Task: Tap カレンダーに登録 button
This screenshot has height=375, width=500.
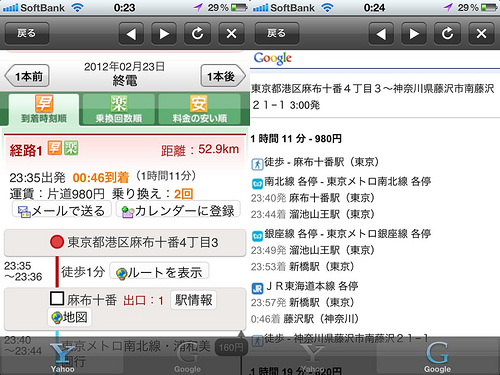Action: click(x=178, y=210)
